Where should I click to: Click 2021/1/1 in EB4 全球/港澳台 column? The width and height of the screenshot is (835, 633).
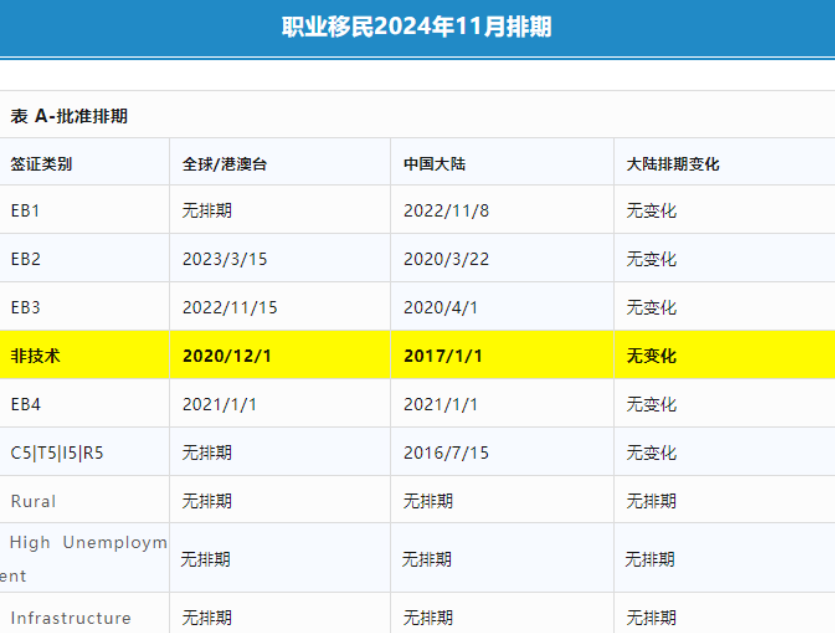219,405
